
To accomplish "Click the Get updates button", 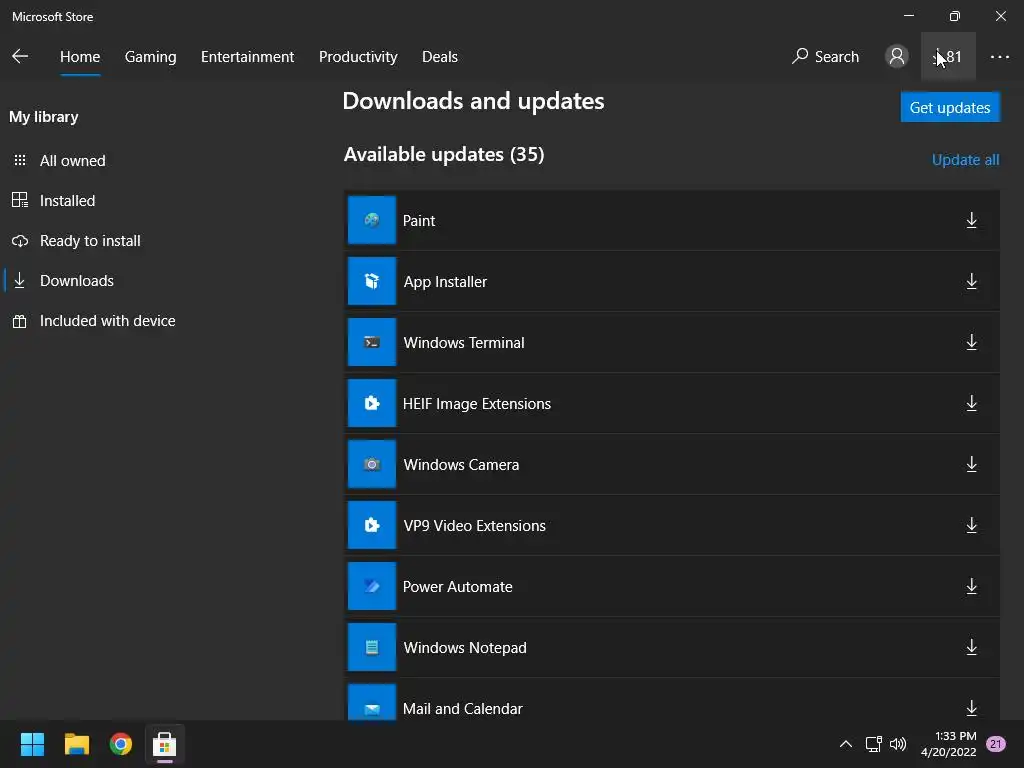I will point(950,107).
